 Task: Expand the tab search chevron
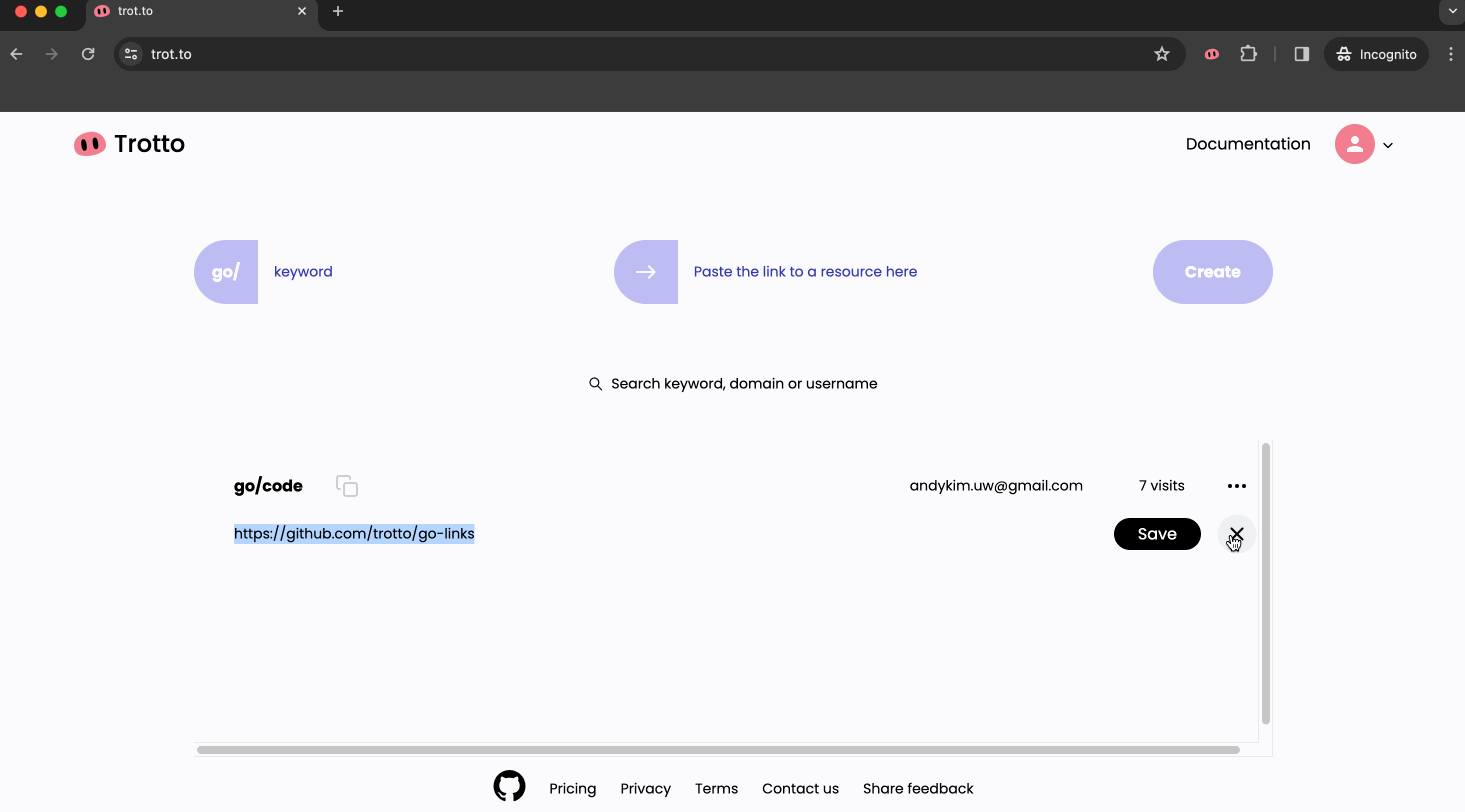coord(1452,11)
